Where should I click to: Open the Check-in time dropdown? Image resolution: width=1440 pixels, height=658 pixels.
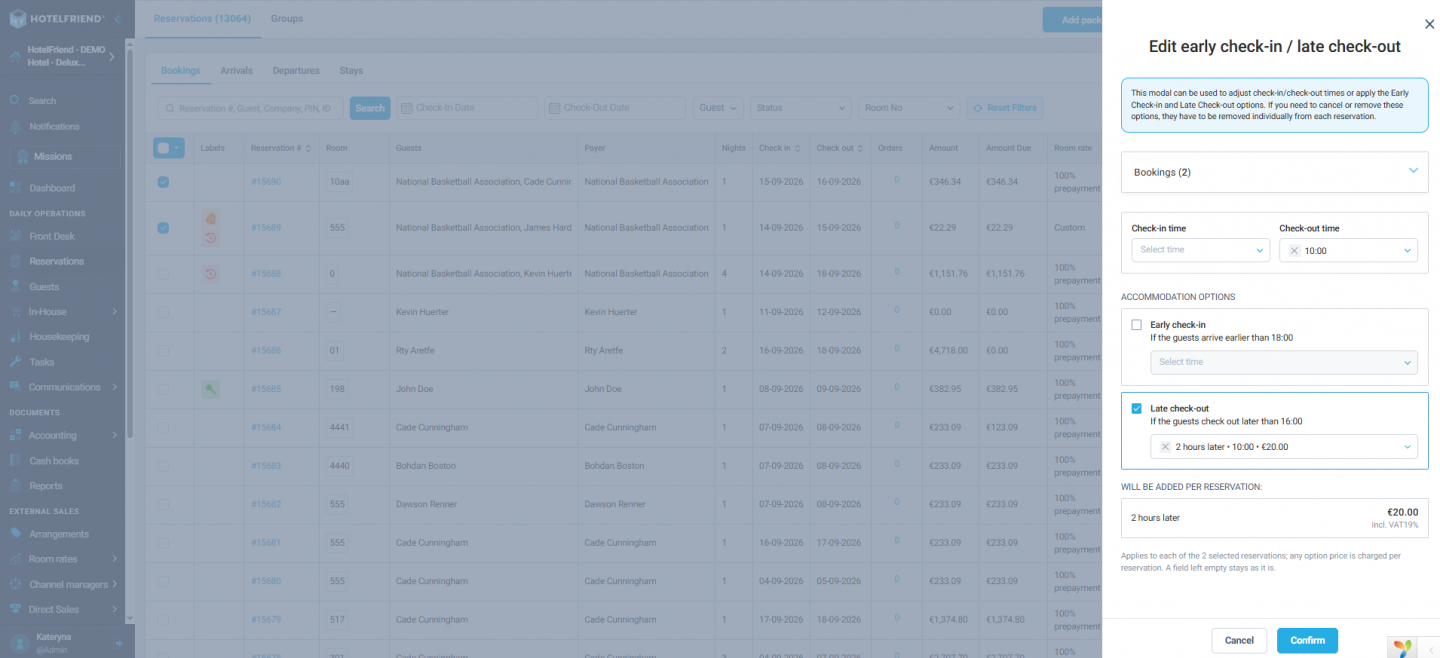click(1201, 250)
